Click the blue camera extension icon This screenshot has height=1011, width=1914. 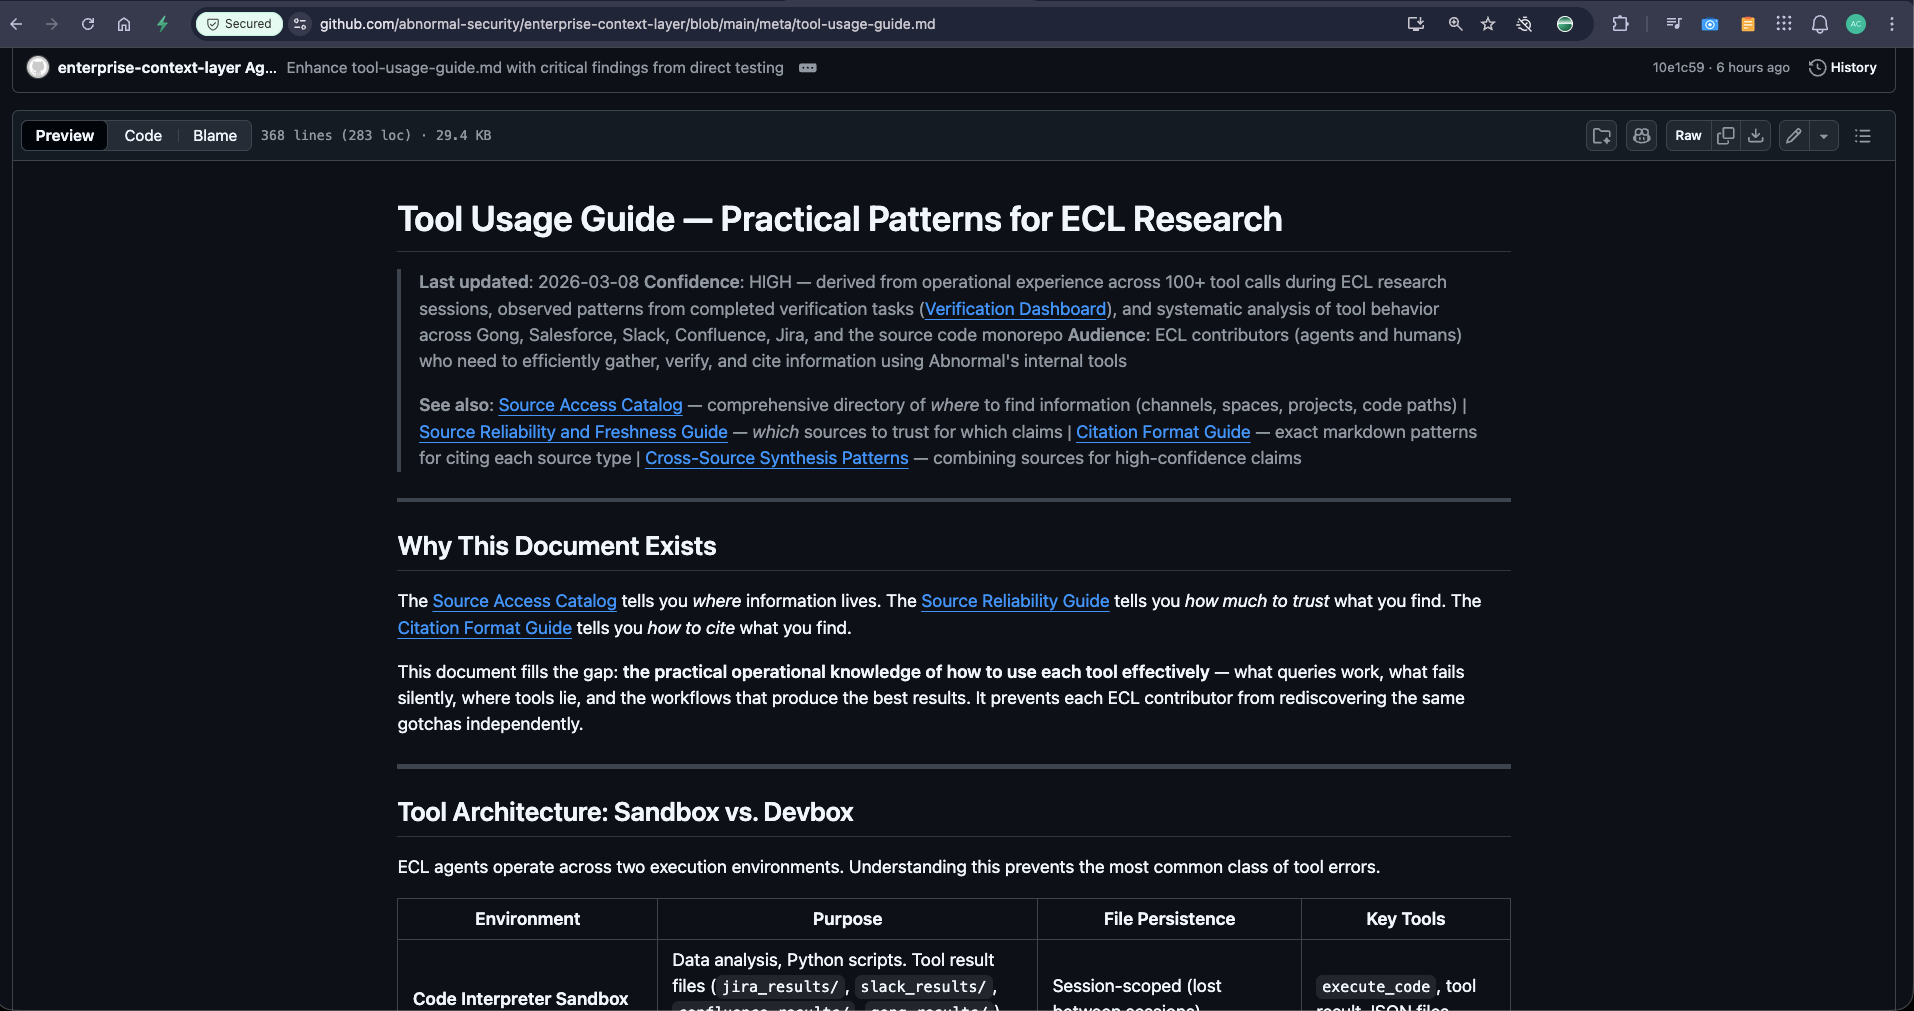click(x=1710, y=24)
